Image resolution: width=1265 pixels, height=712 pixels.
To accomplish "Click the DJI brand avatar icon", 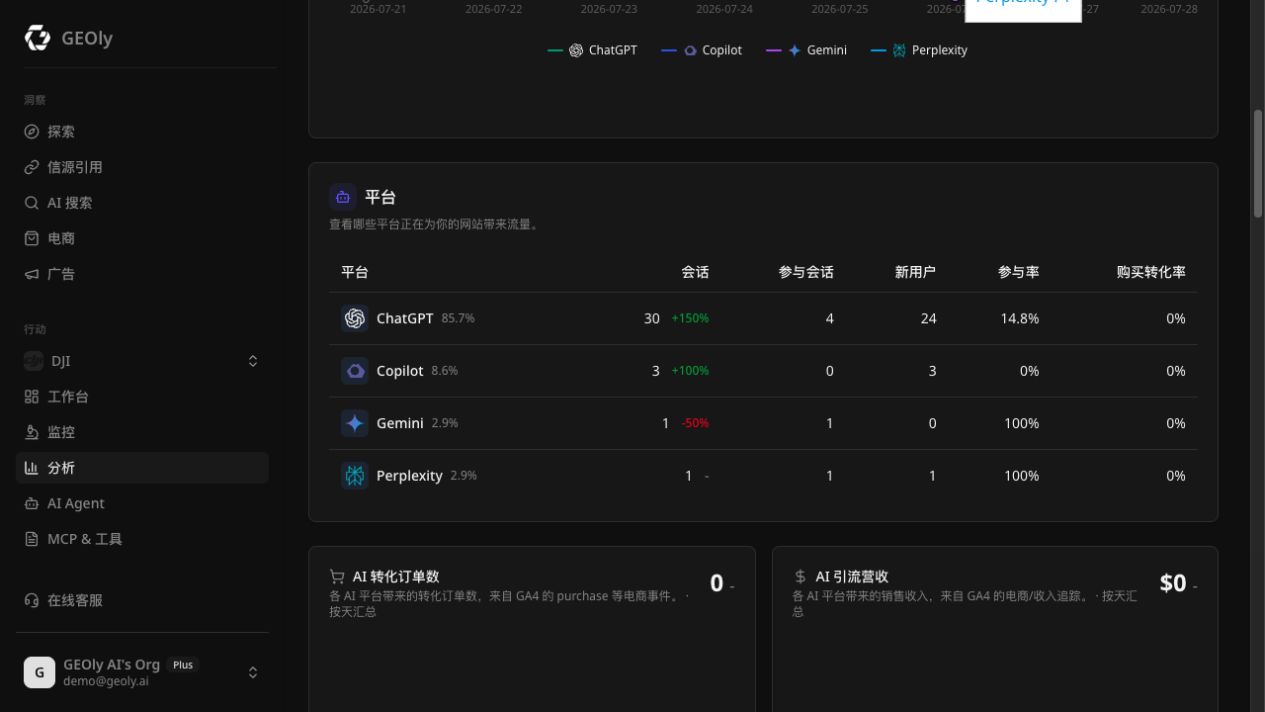I will [33, 361].
